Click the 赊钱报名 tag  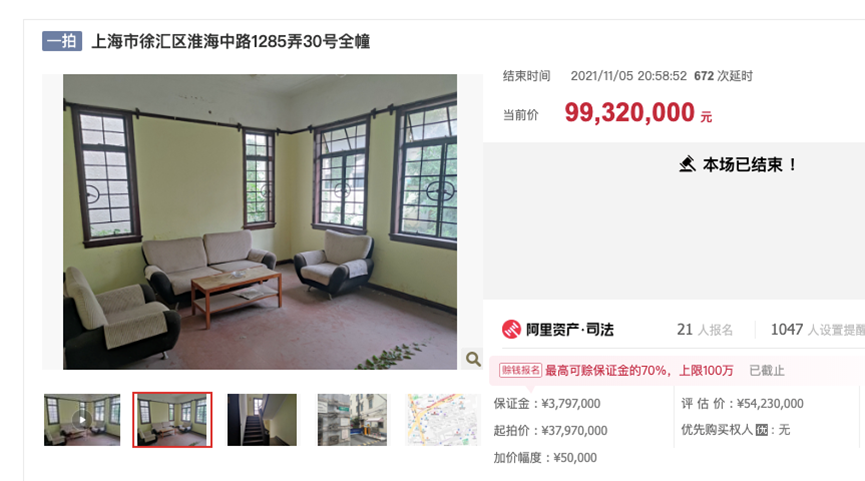(520, 370)
